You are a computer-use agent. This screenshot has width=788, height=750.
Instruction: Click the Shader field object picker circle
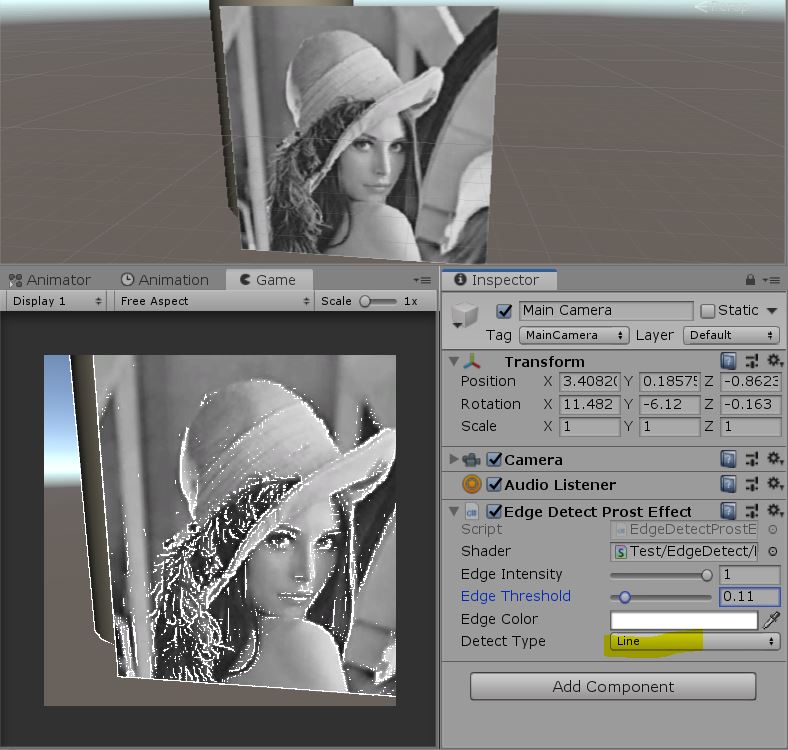point(772,551)
